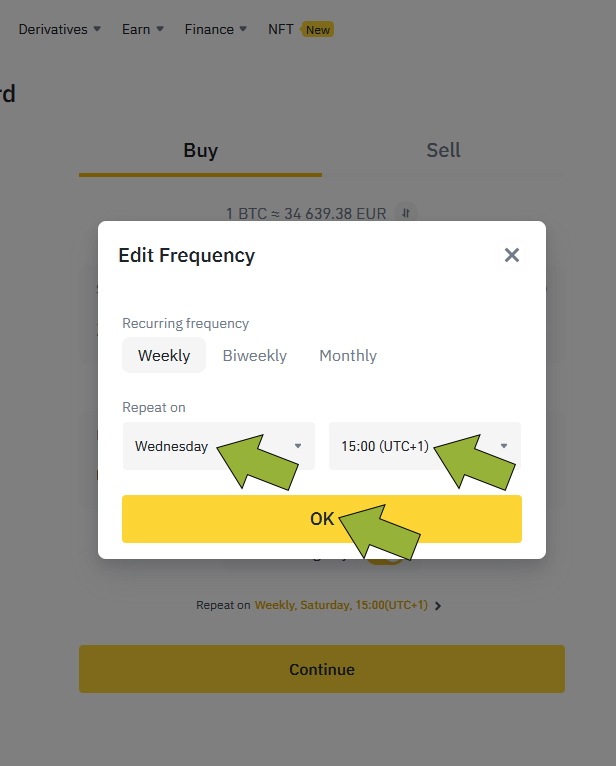The width and height of the screenshot is (616, 766).
Task: Open the Repeat on Weekly, Saturday link
Action: click(x=341, y=605)
